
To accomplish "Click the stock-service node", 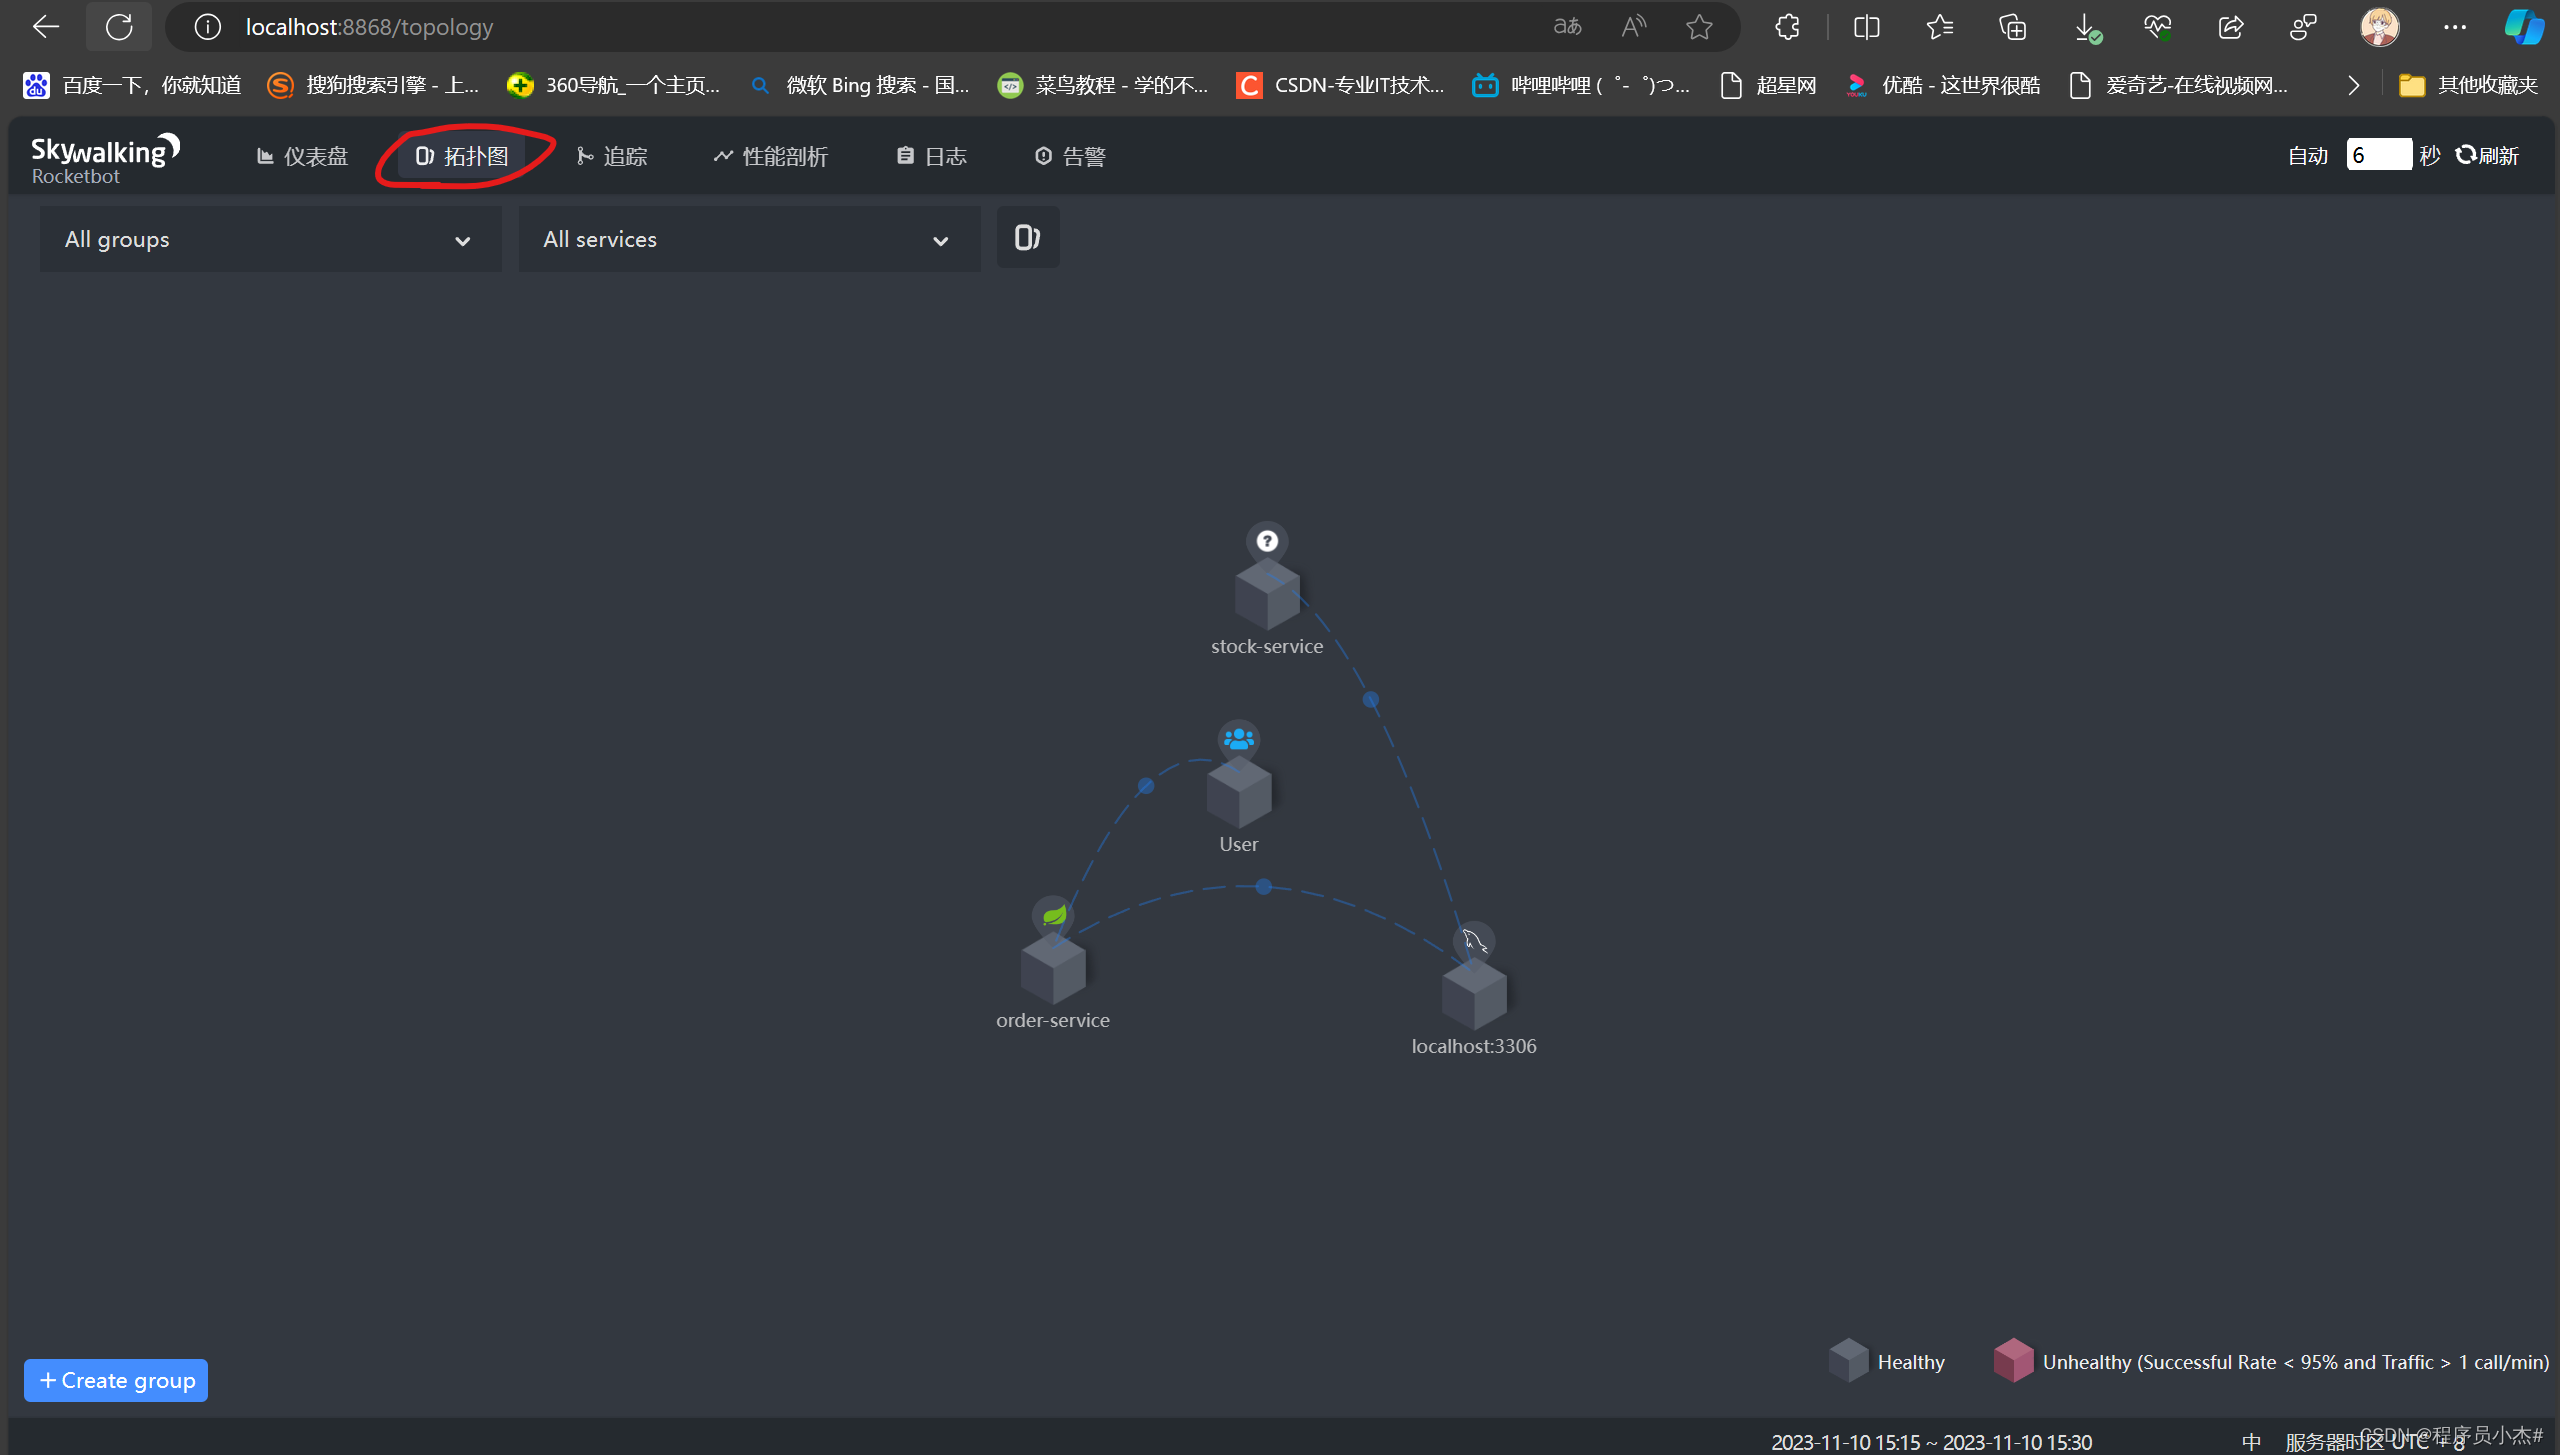I will (x=1268, y=594).
